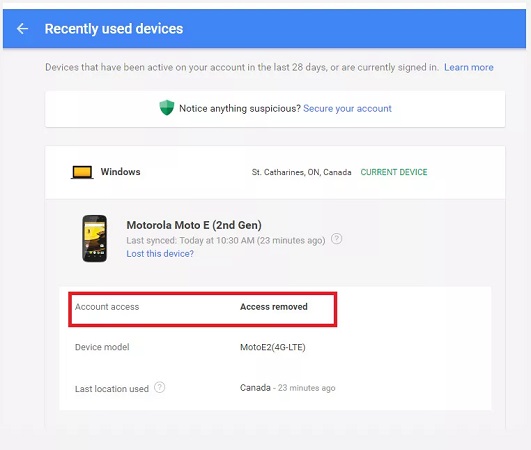Click St. Catharines, ON, Canada location text
The width and height of the screenshot is (531, 450).
tap(301, 172)
